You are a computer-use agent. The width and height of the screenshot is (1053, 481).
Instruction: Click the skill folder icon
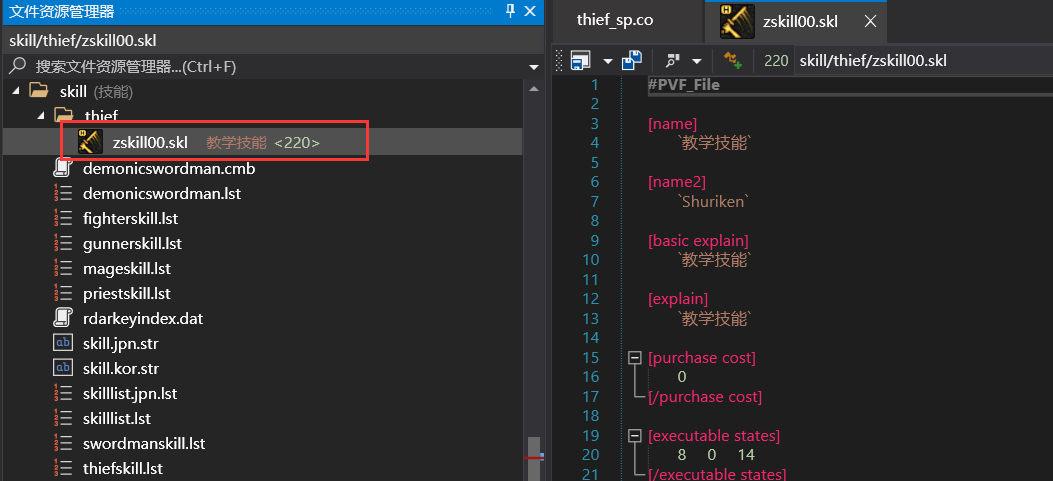(x=39, y=90)
